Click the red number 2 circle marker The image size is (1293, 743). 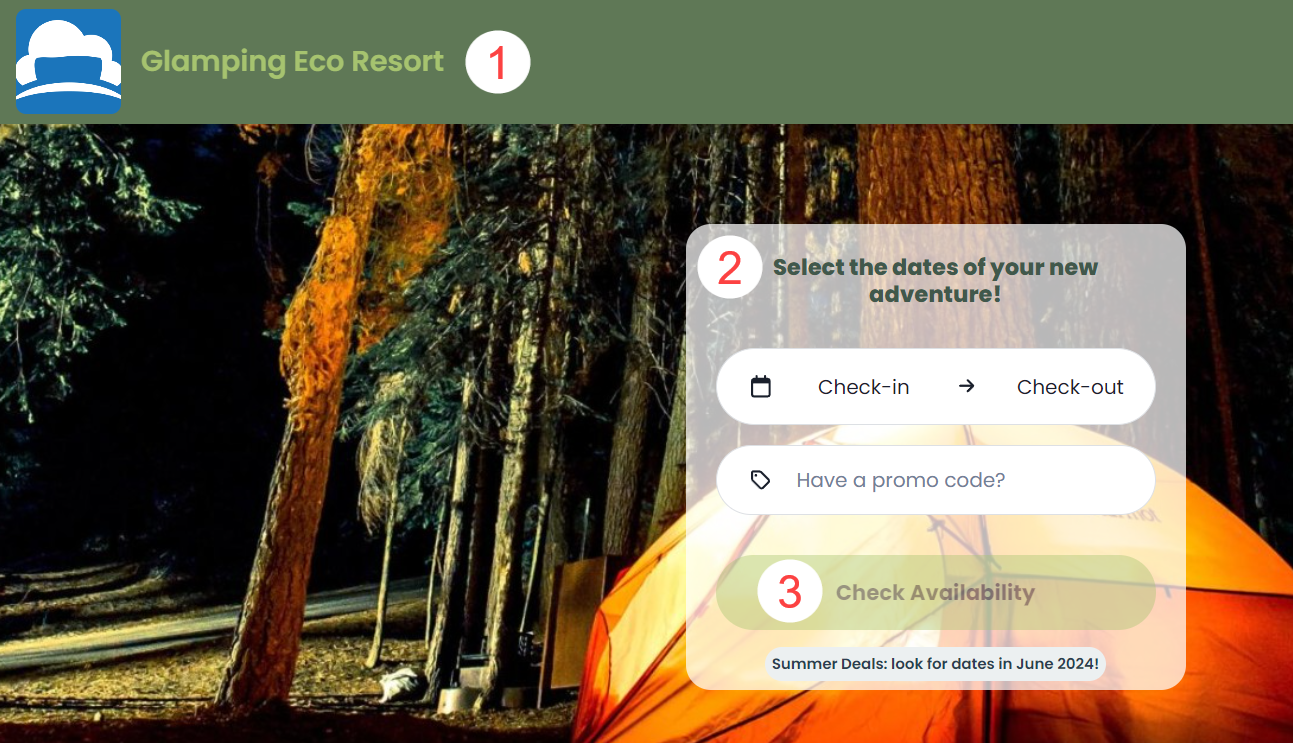(730, 267)
